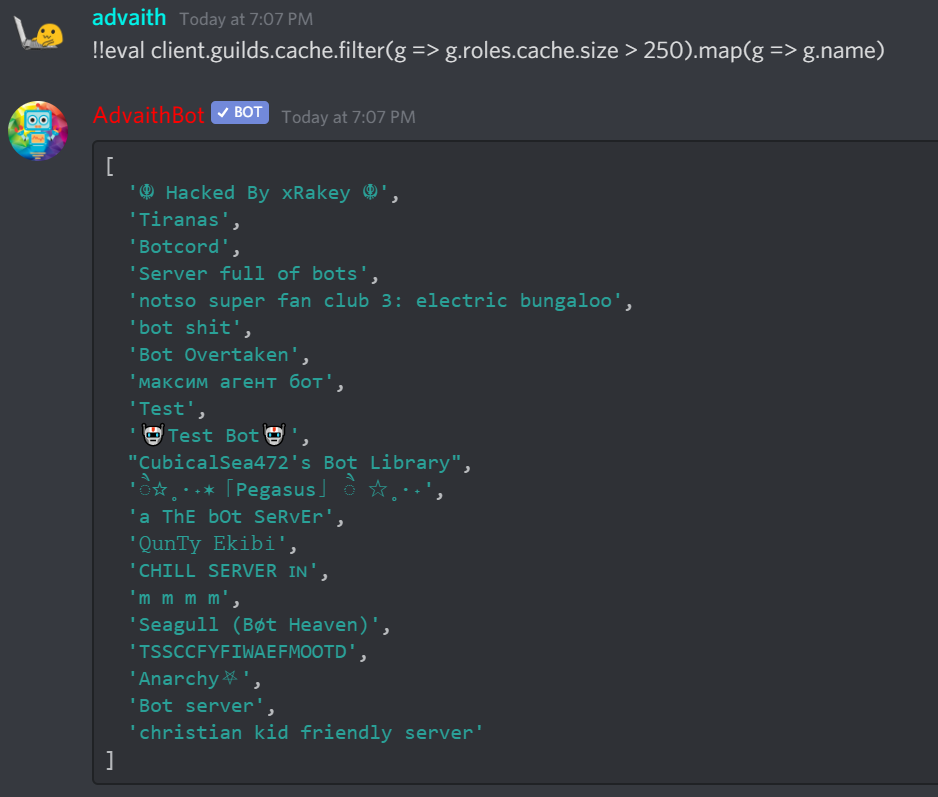Open the AdvaithBot username profile
The height and width of the screenshot is (797, 938).
(148, 115)
